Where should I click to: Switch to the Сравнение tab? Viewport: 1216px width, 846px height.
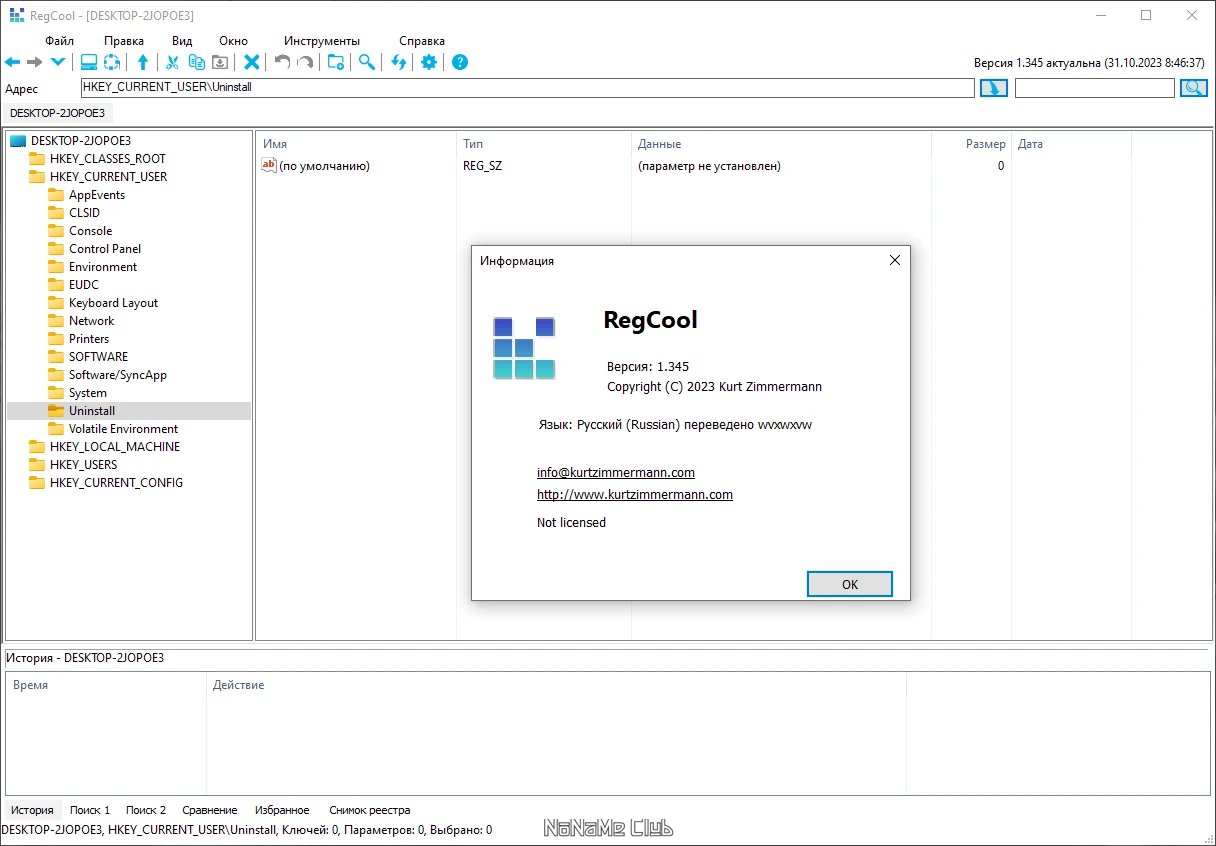point(210,810)
